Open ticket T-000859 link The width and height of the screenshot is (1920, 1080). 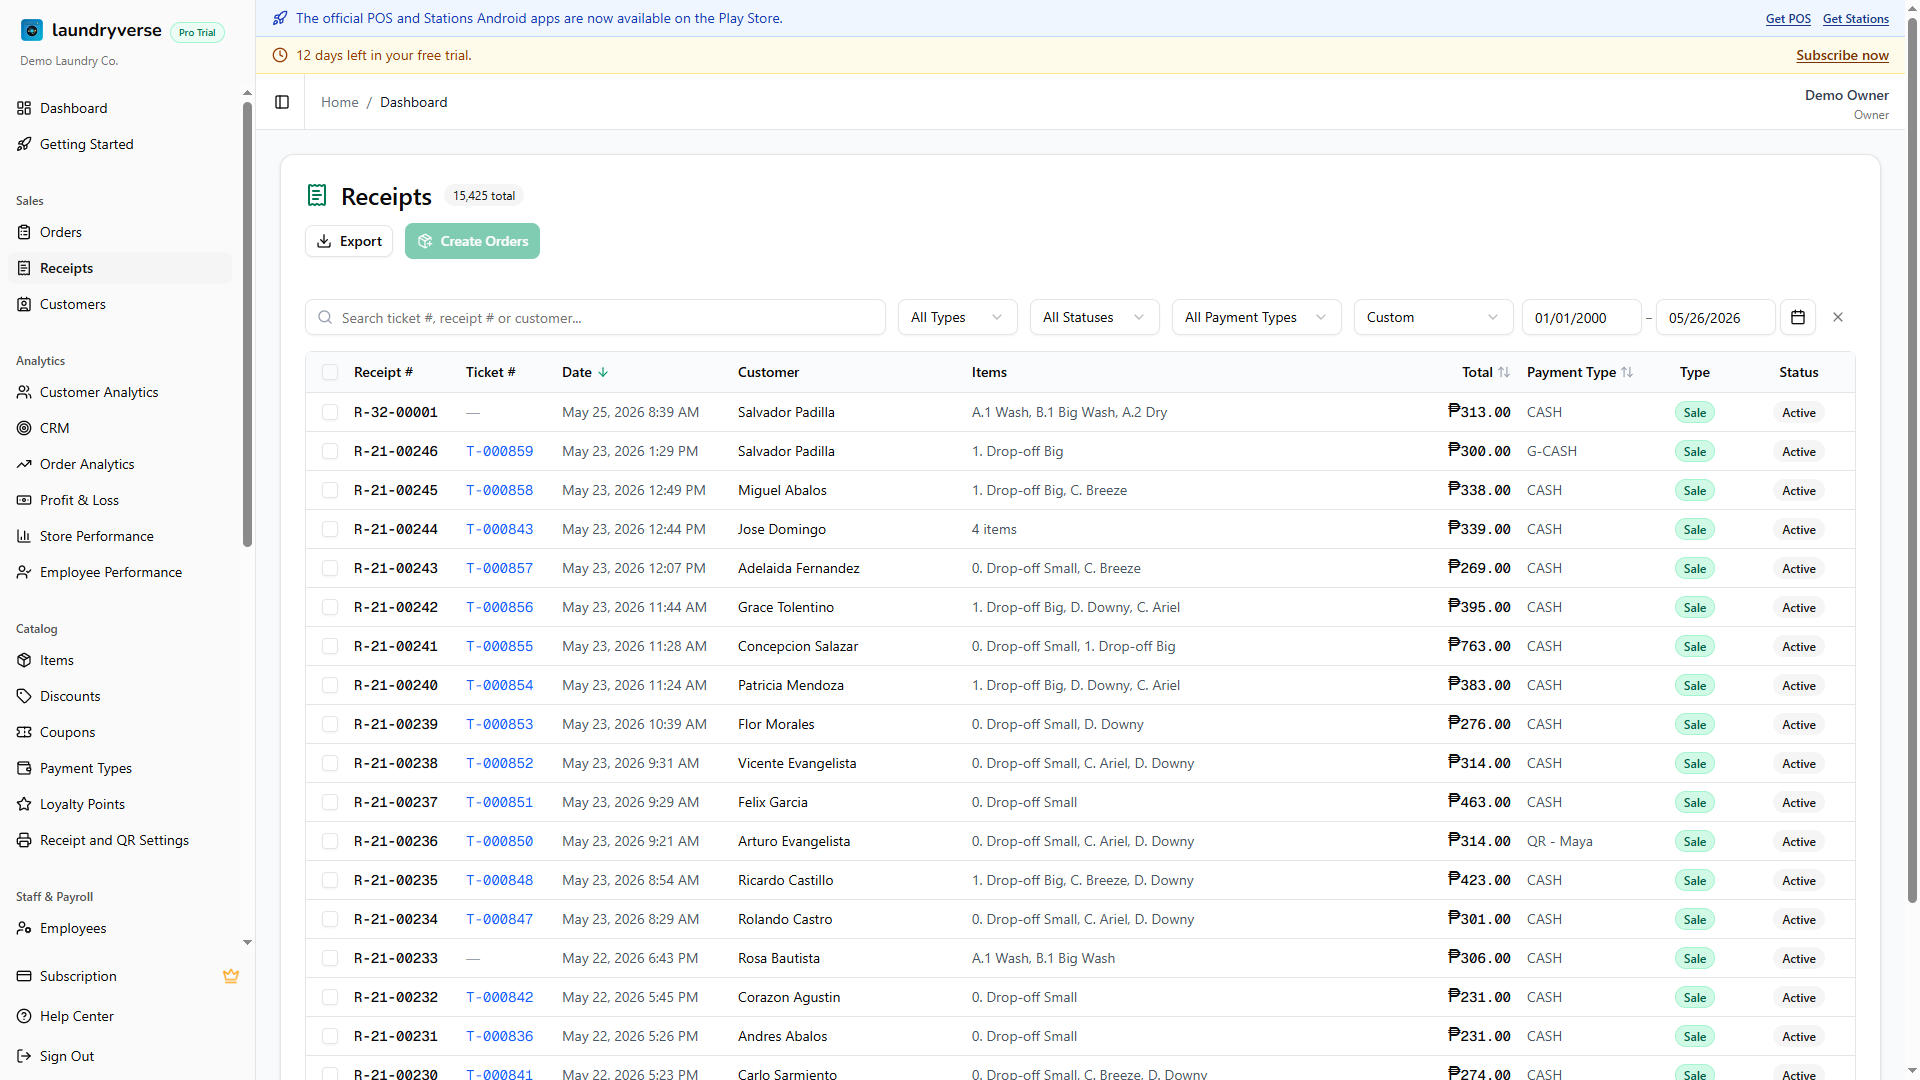pos(499,451)
